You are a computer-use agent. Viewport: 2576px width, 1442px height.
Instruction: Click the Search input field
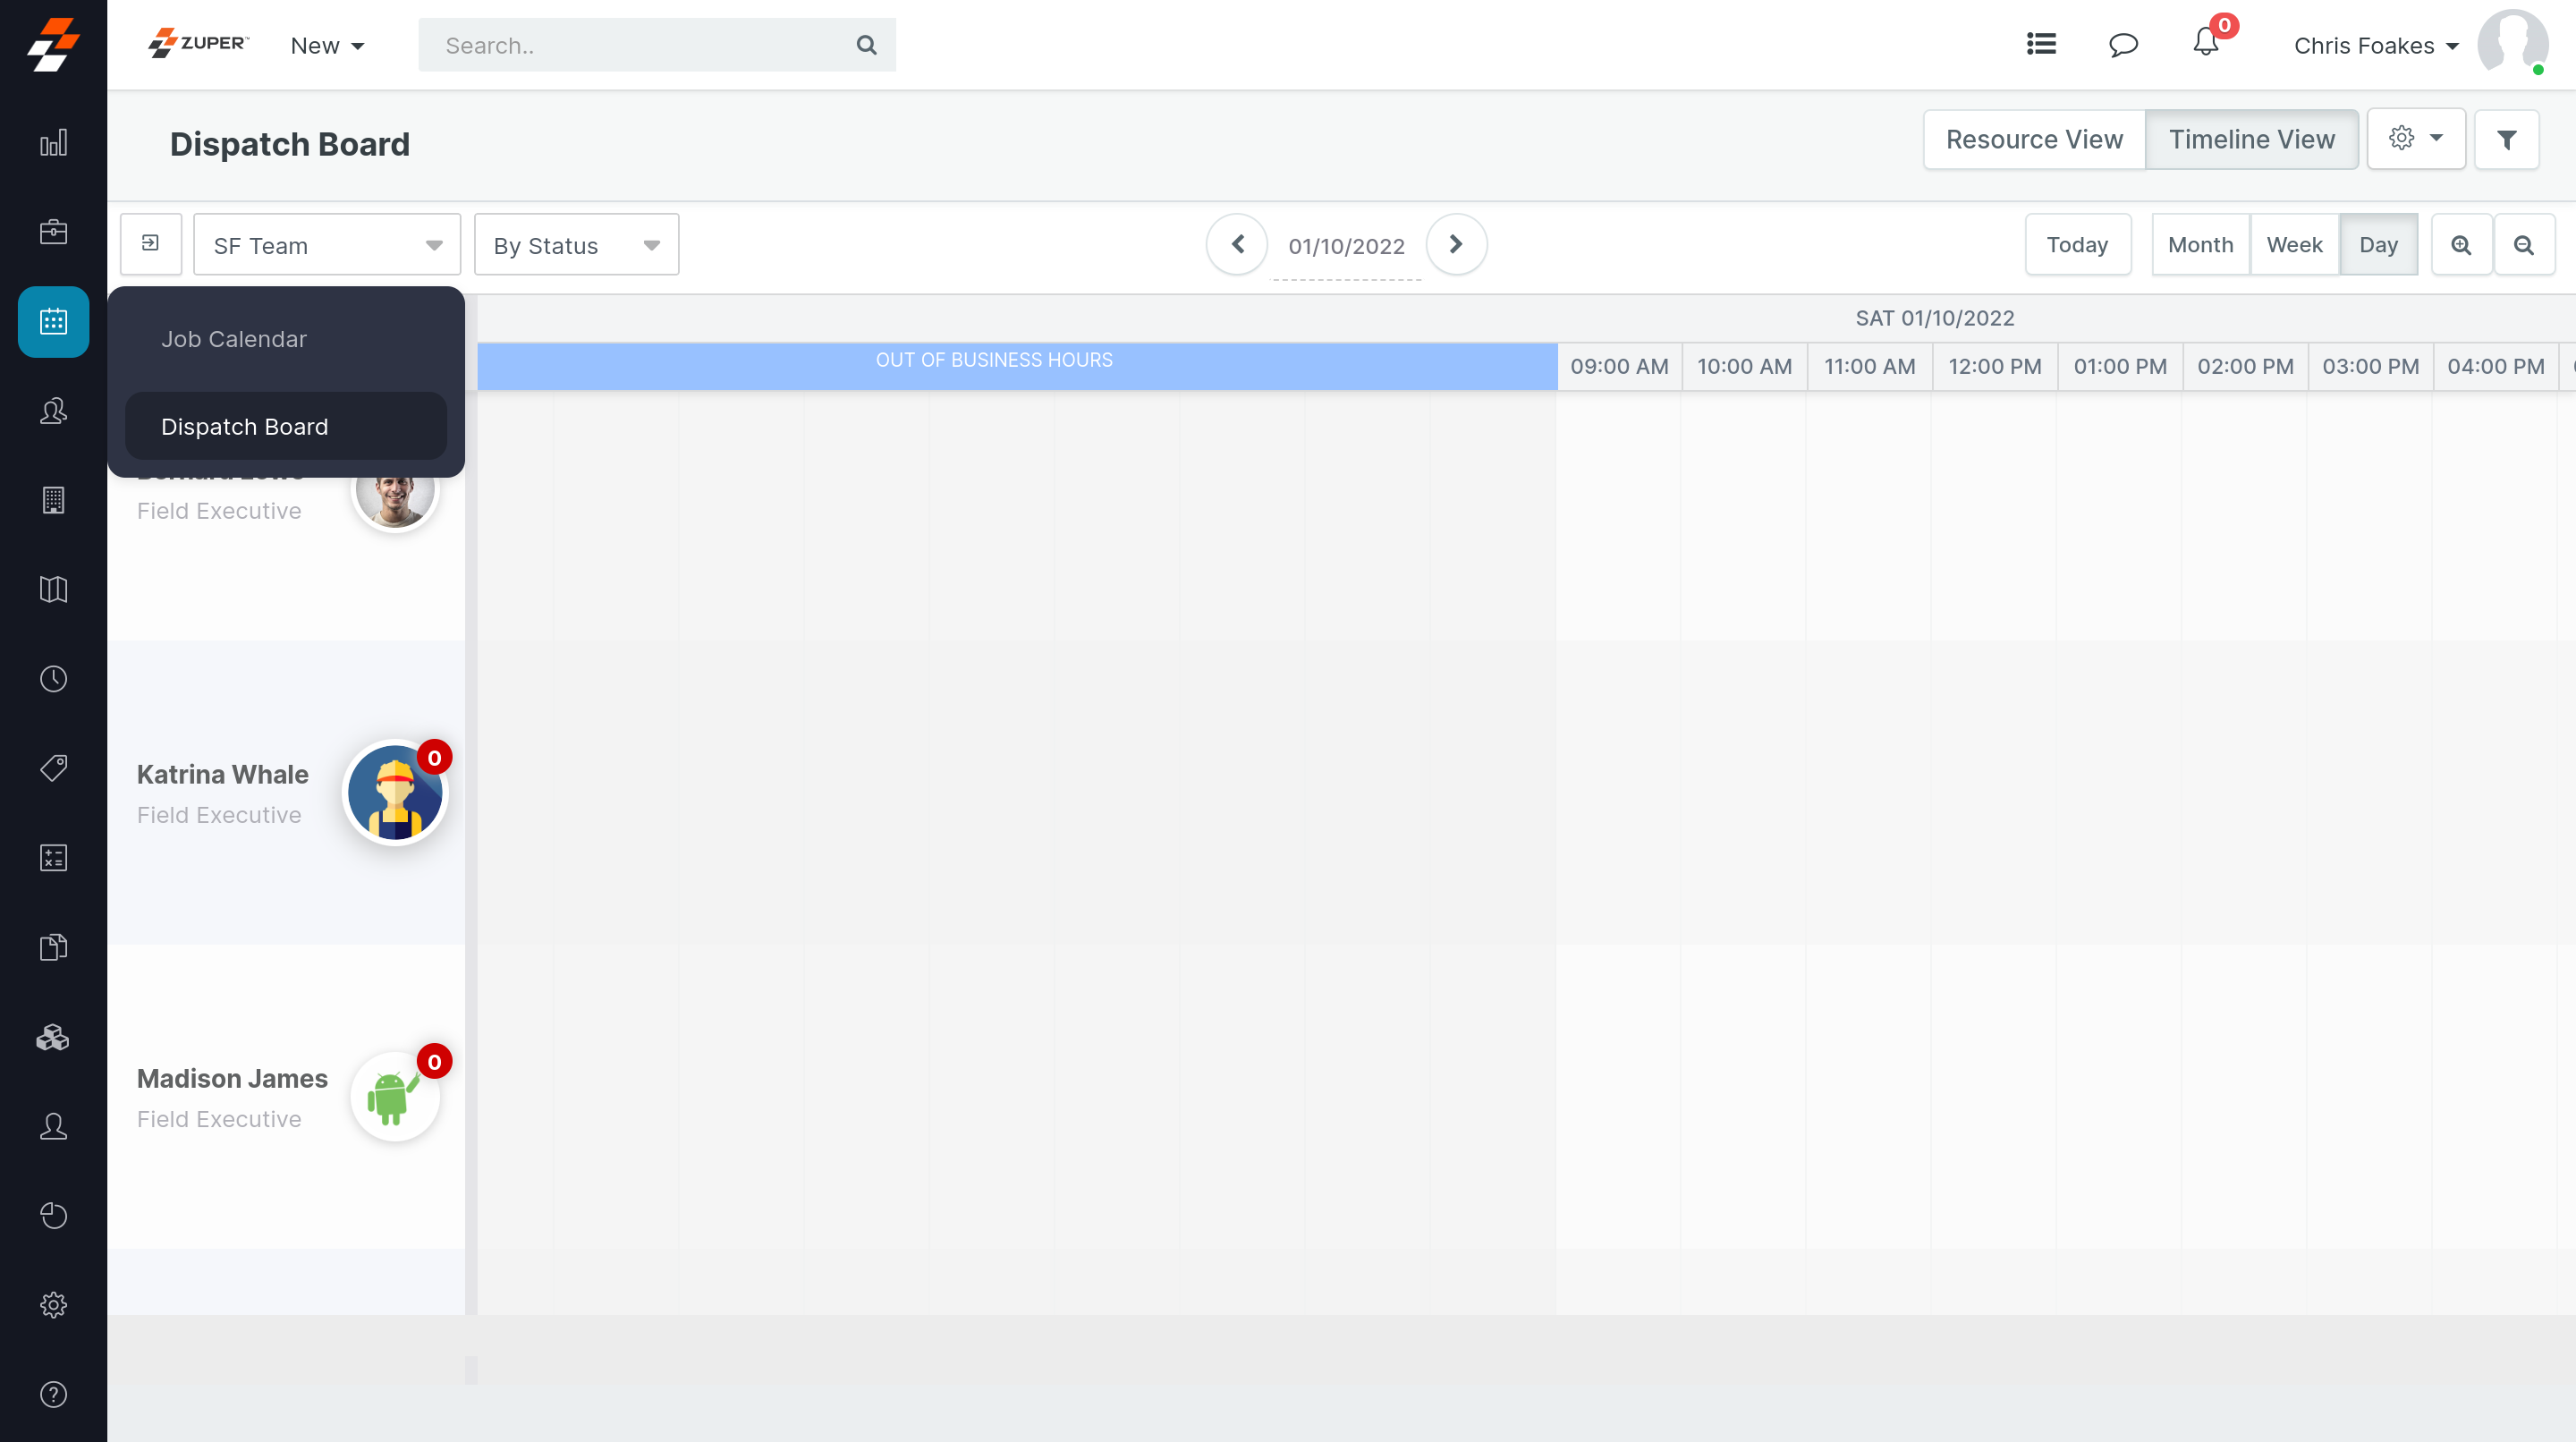[640, 46]
